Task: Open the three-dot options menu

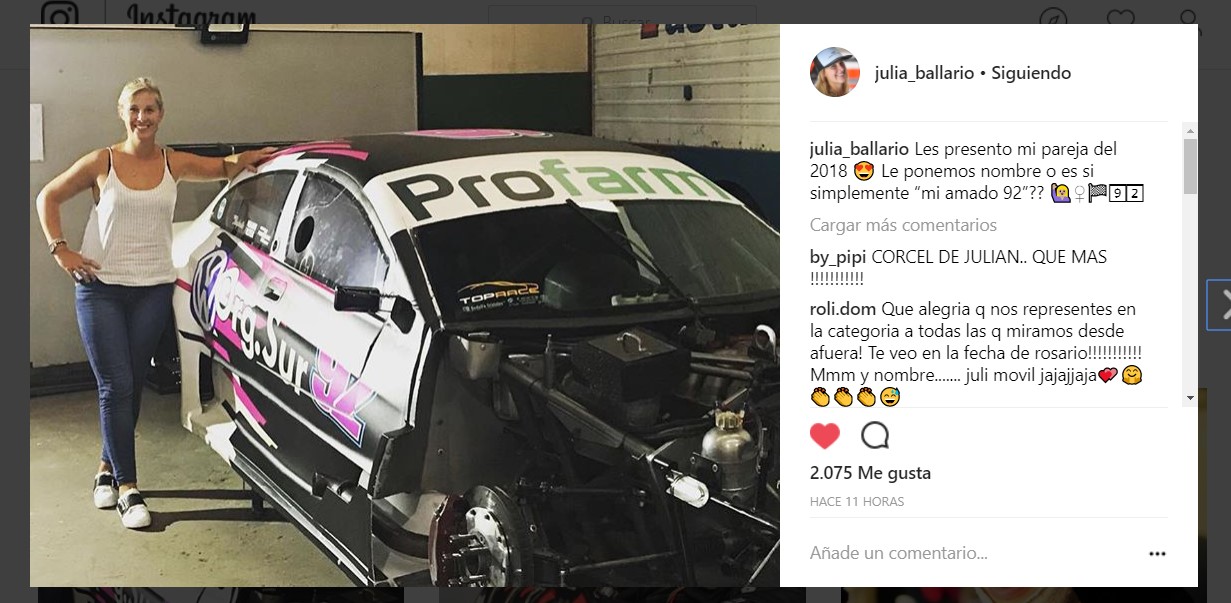Action: [1157, 553]
